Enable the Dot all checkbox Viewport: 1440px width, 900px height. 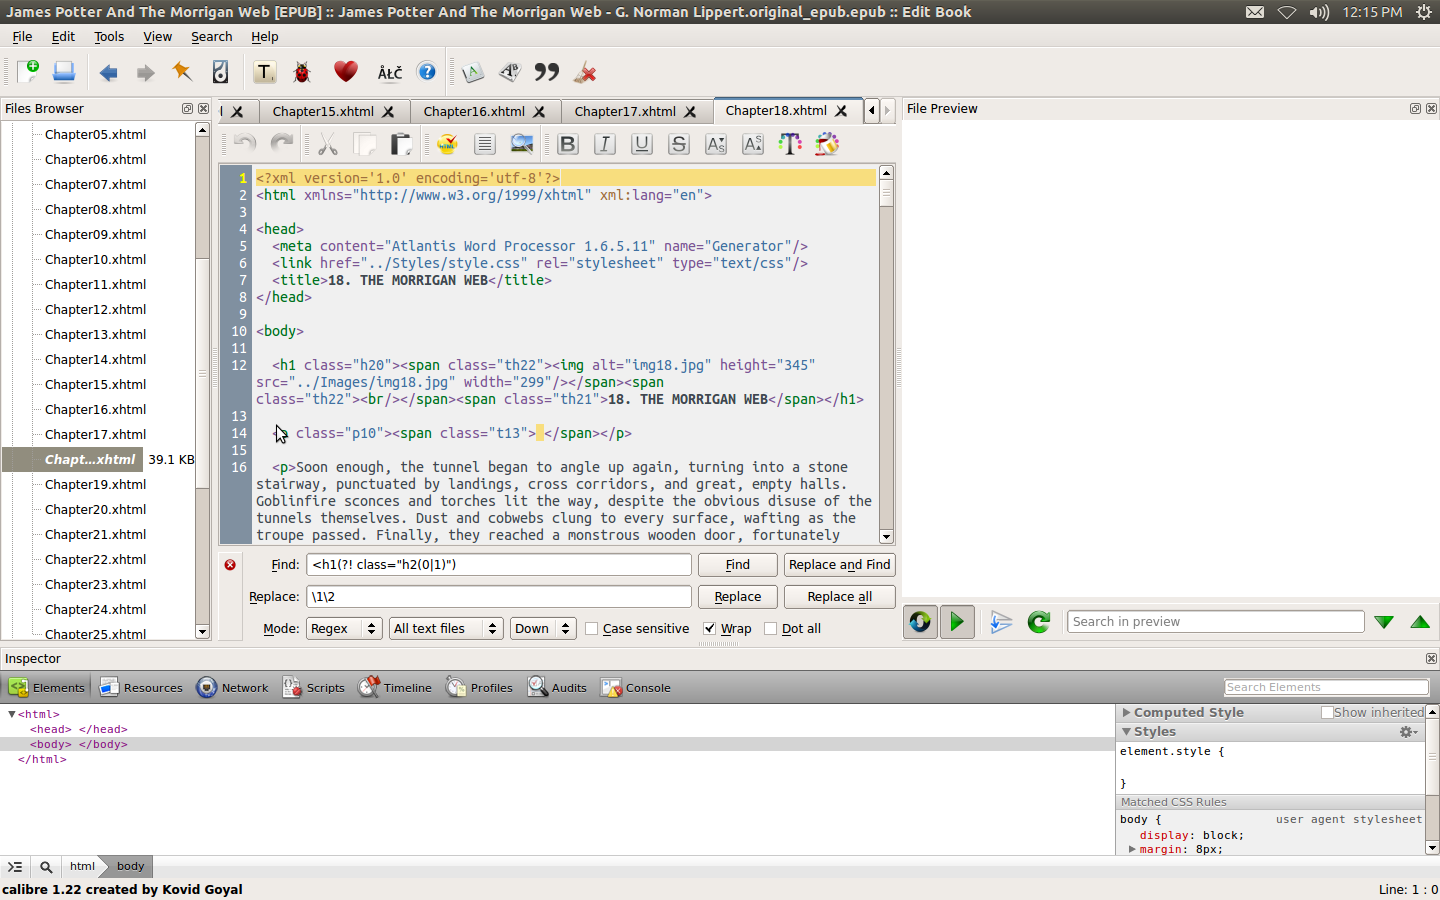[x=771, y=629]
